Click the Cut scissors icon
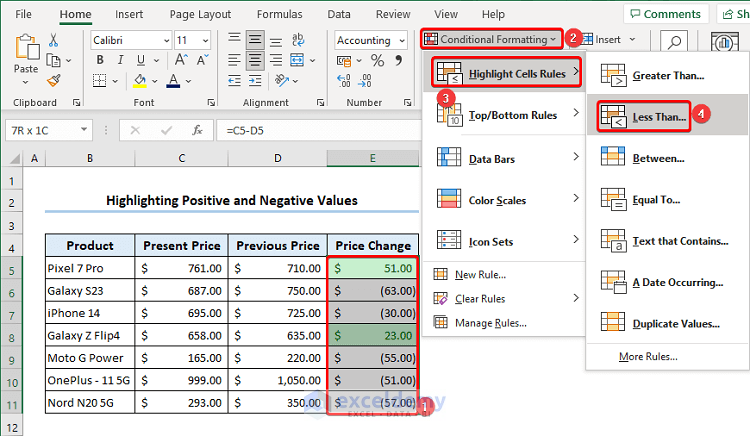The width and height of the screenshot is (750, 436). 53,40
